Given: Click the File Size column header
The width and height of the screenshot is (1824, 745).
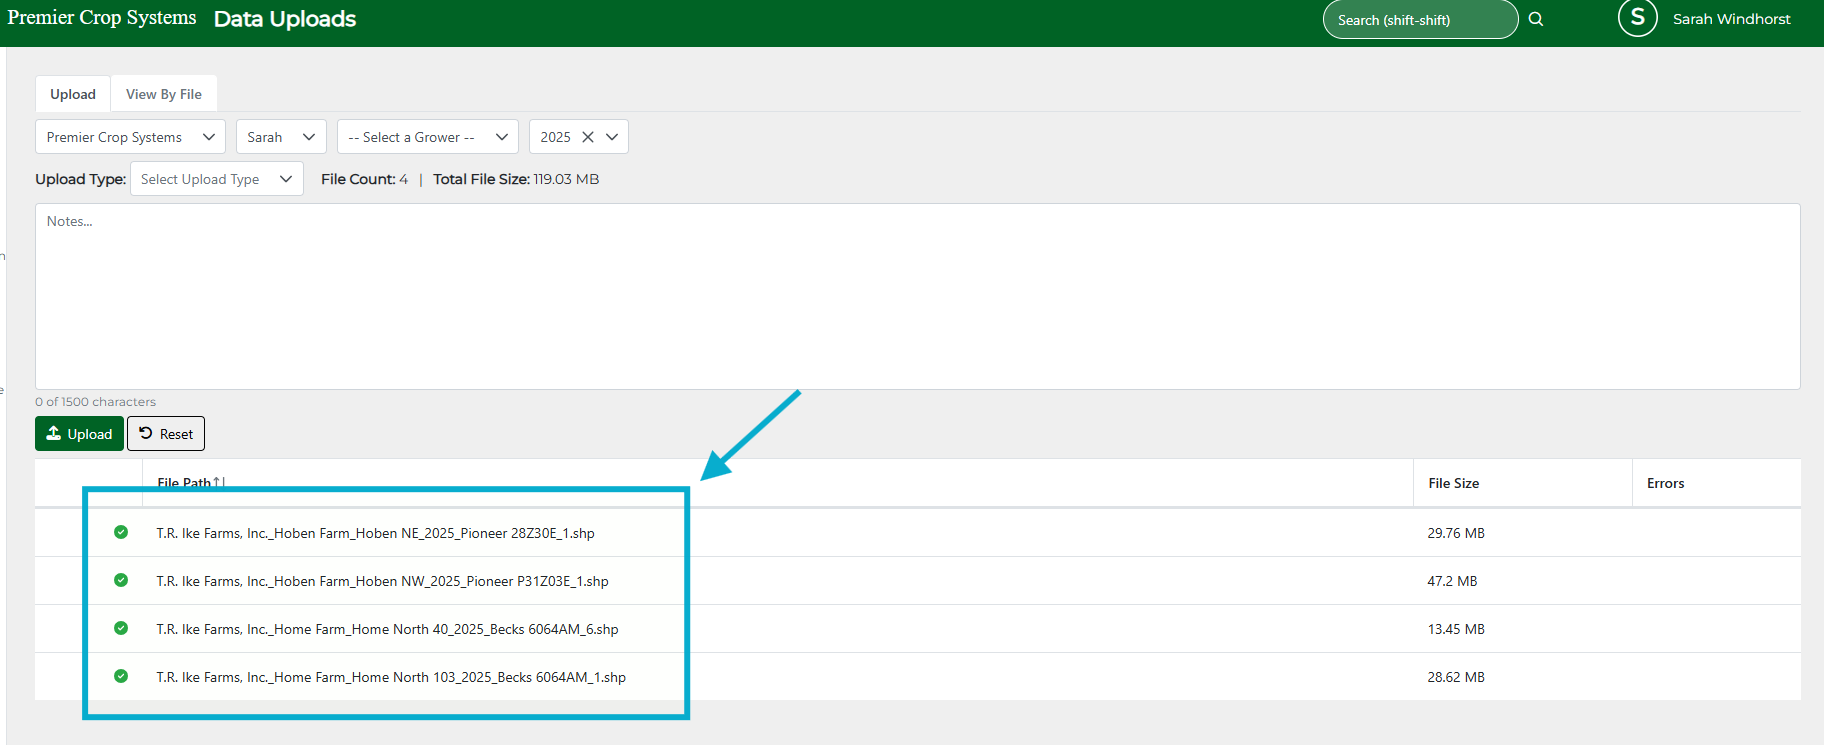Looking at the screenshot, I should (1453, 483).
